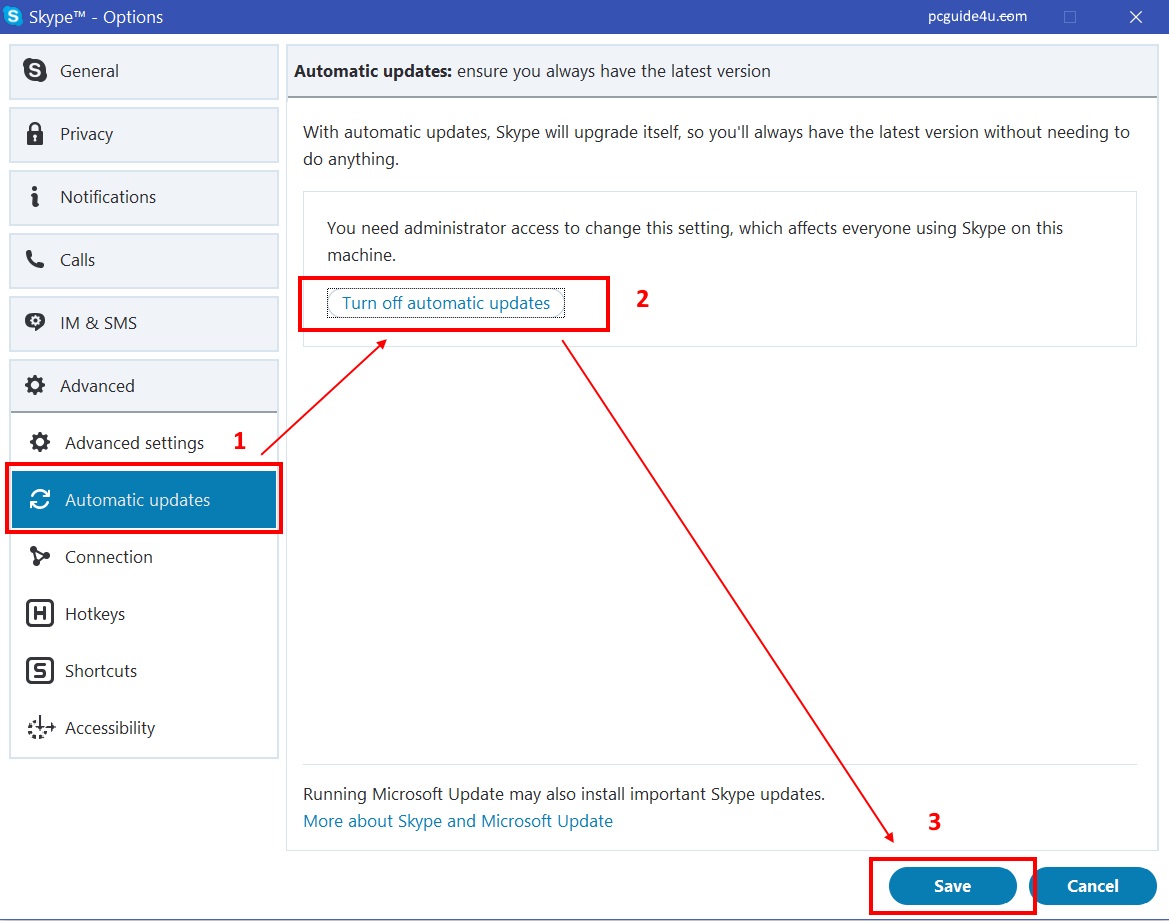The image size is (1169, 921).
Task: Switch to the Privacy options tab
Action: pos(144,134)
